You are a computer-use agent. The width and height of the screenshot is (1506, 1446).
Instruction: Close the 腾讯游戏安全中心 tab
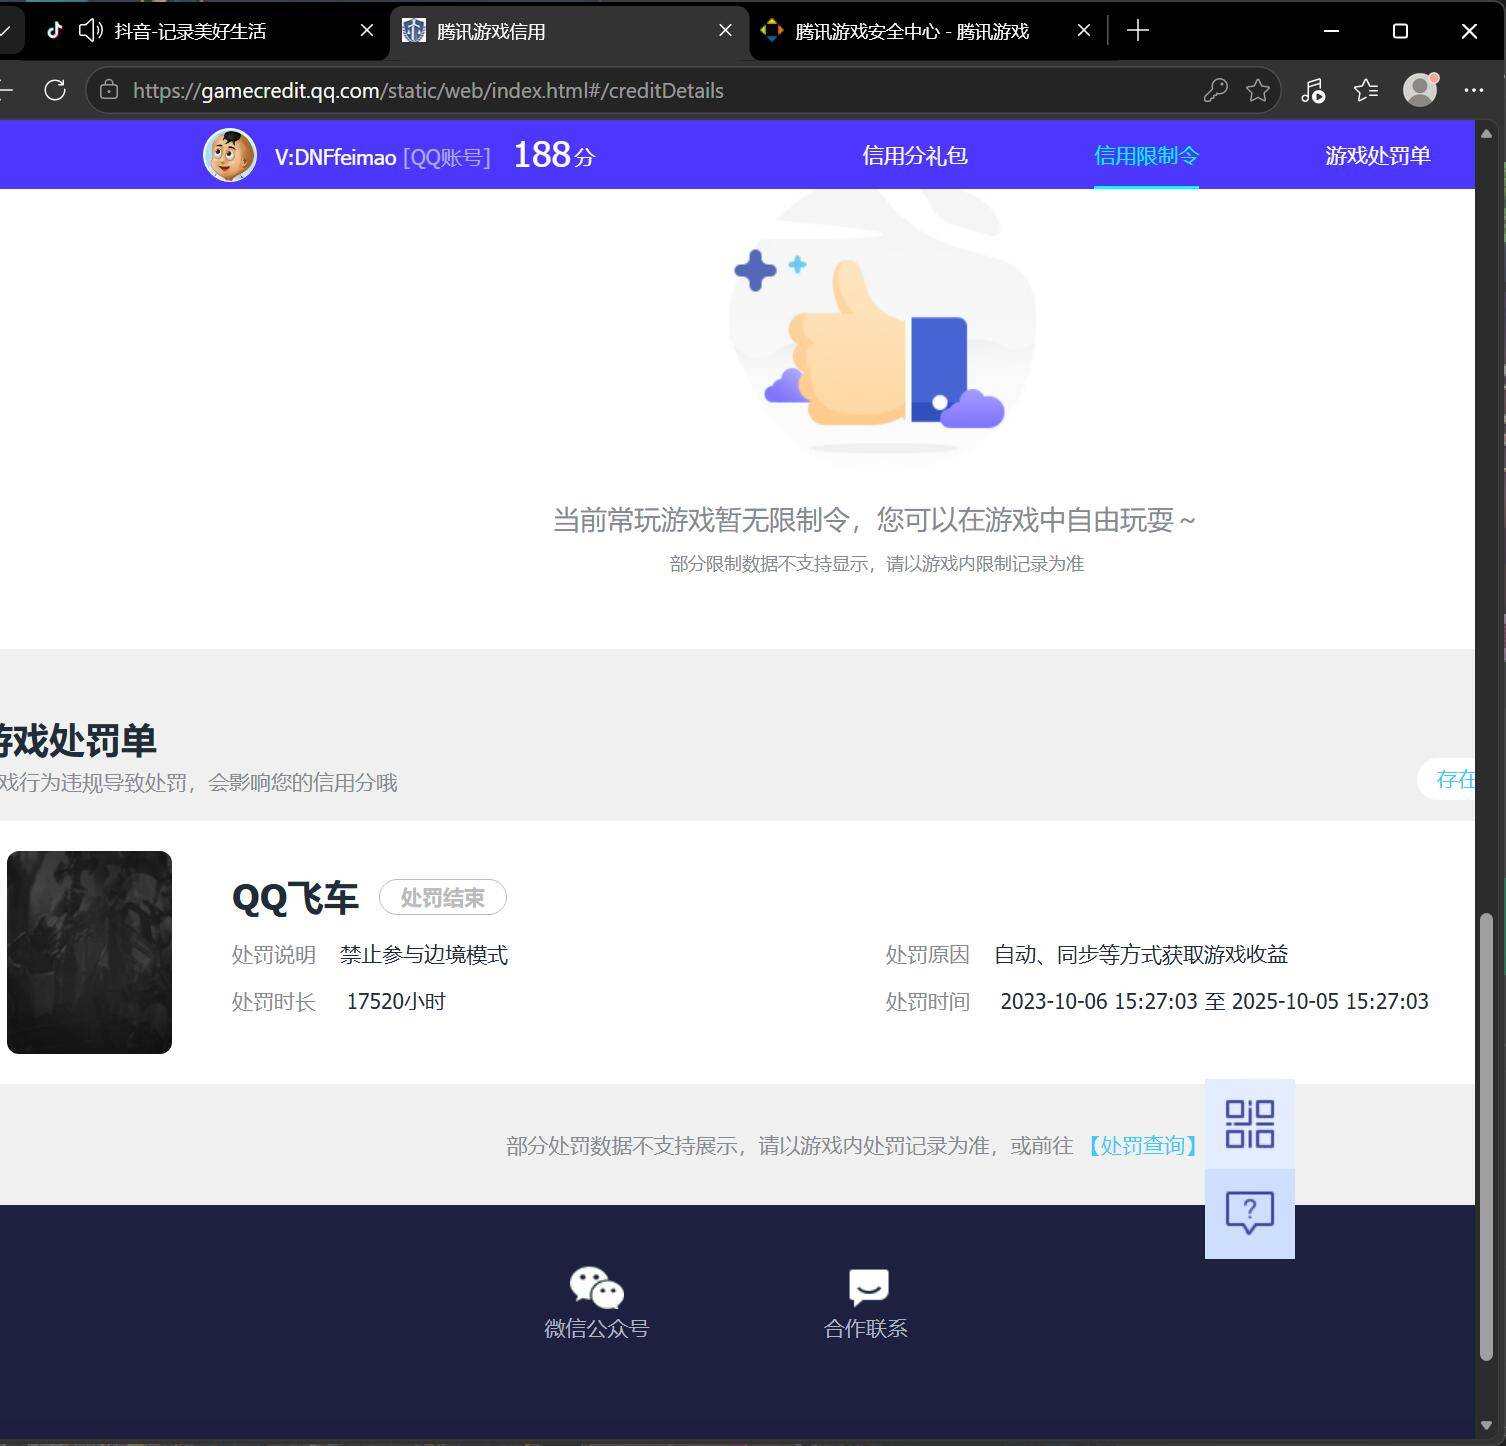tap(1084, 31)
